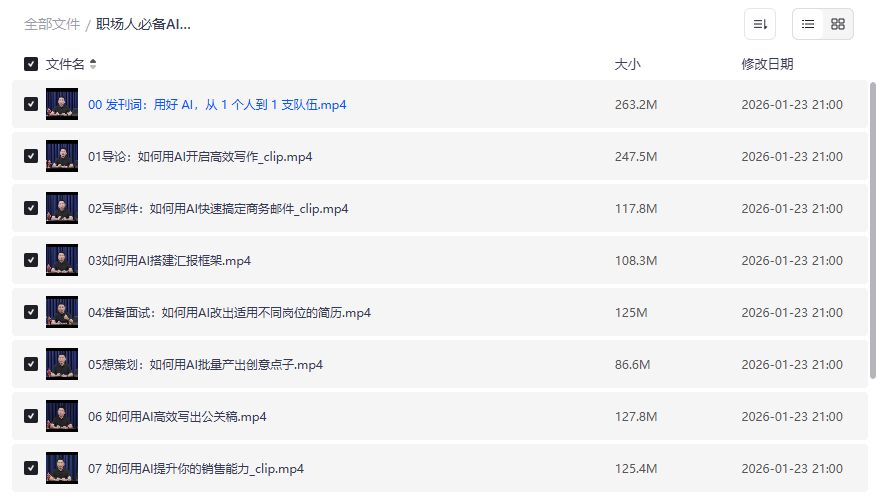Open the file 01导论：如何用AI开启高效写作_clip.mp4
This screenshot has width=878, height=495.
coord(200,157)
